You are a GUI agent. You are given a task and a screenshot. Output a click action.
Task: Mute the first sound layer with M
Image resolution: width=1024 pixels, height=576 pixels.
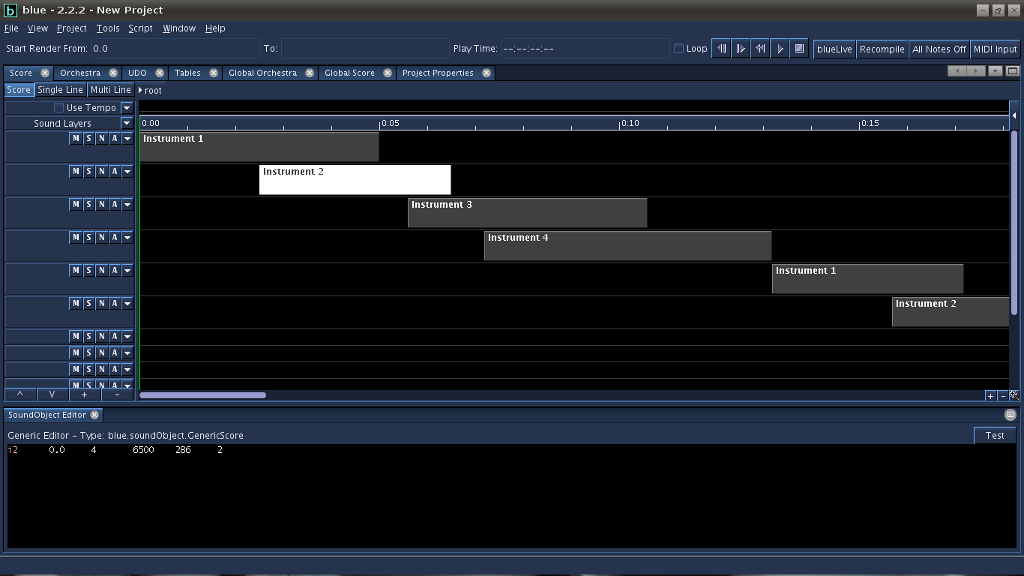pos(76,139)
